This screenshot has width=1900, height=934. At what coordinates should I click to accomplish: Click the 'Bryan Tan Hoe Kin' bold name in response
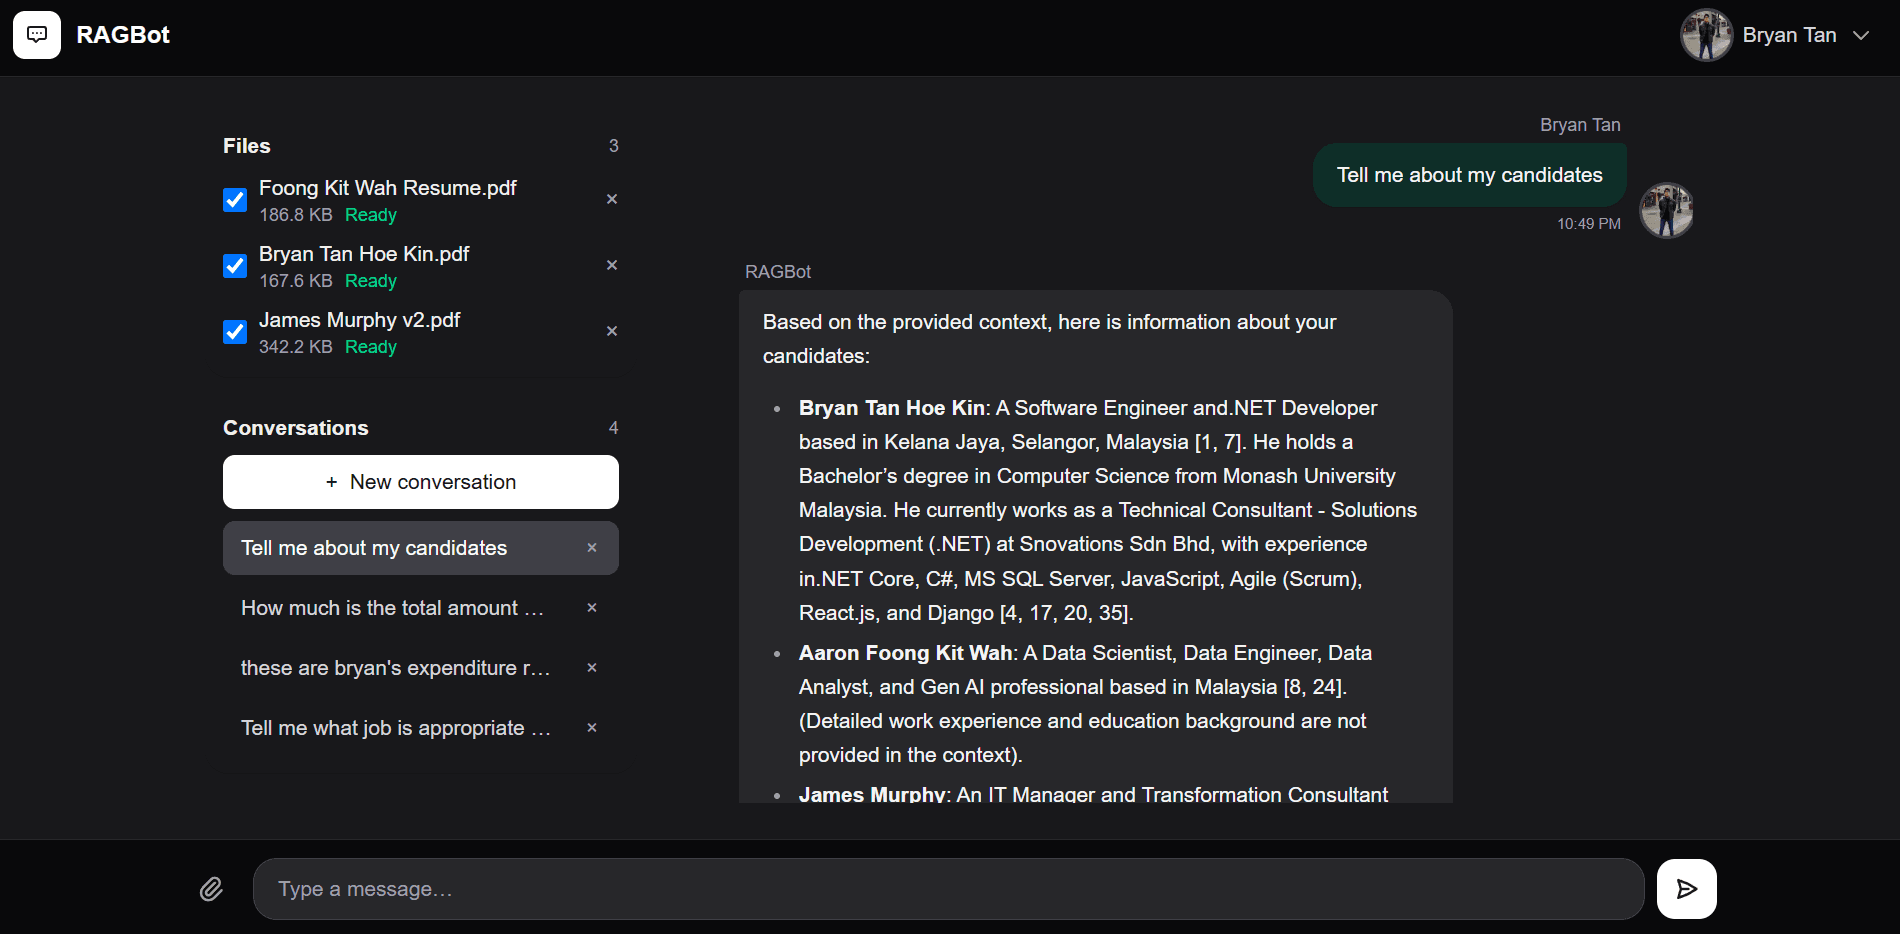tap(892, 408)
